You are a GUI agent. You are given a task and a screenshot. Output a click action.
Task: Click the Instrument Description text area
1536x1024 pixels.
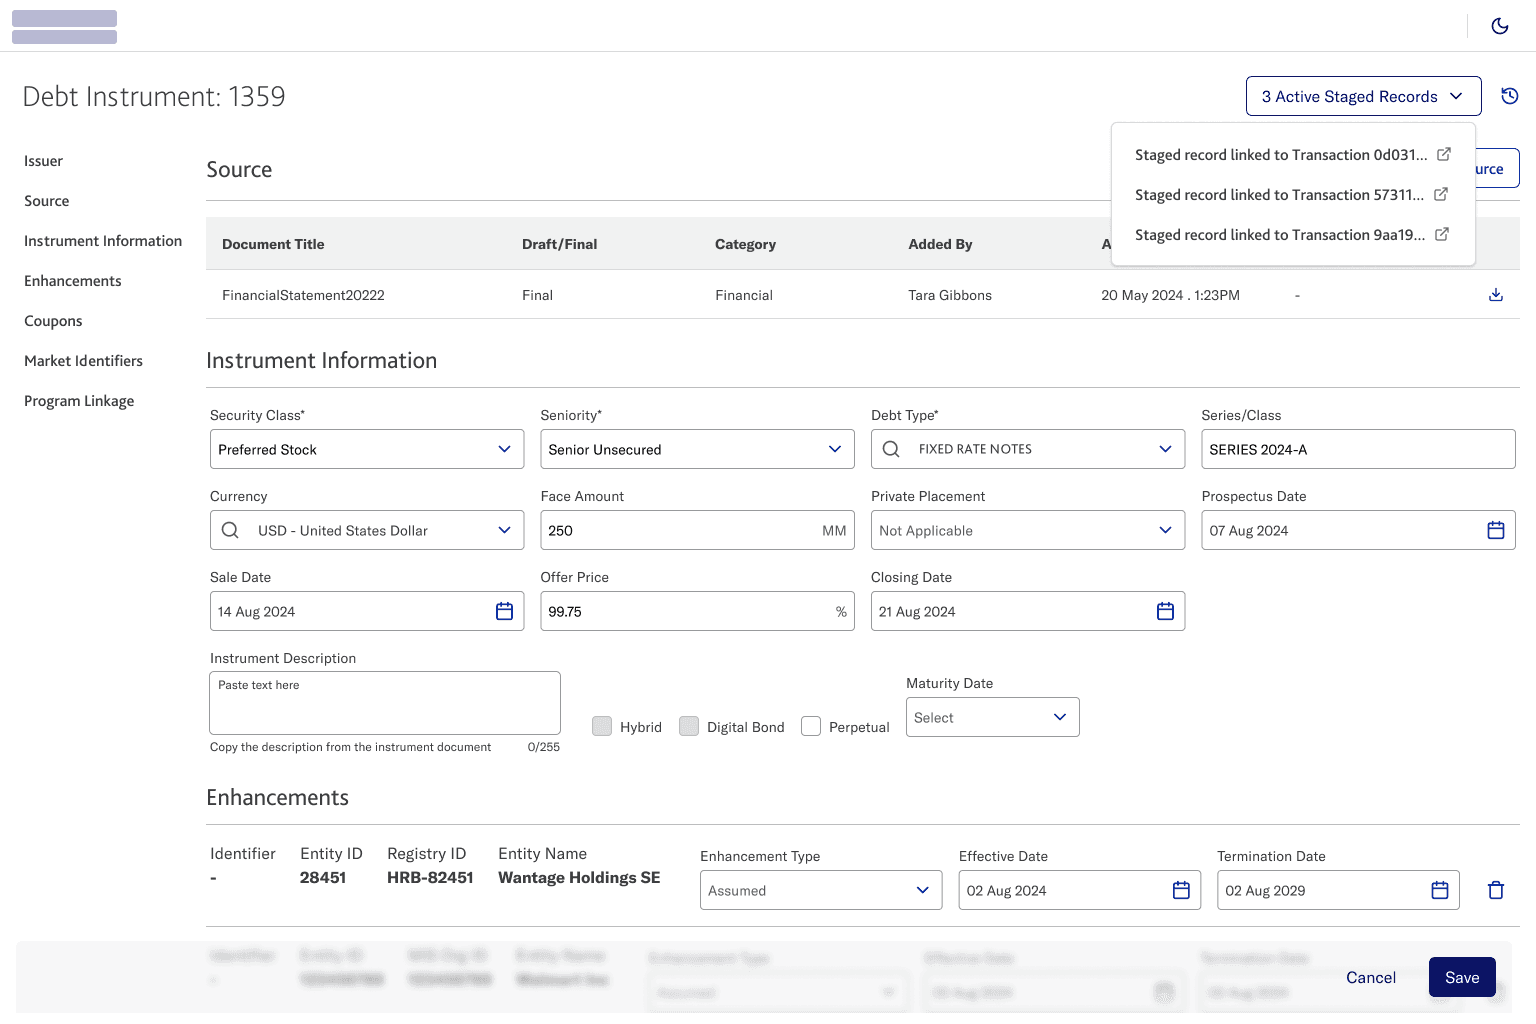coord(384,704)
